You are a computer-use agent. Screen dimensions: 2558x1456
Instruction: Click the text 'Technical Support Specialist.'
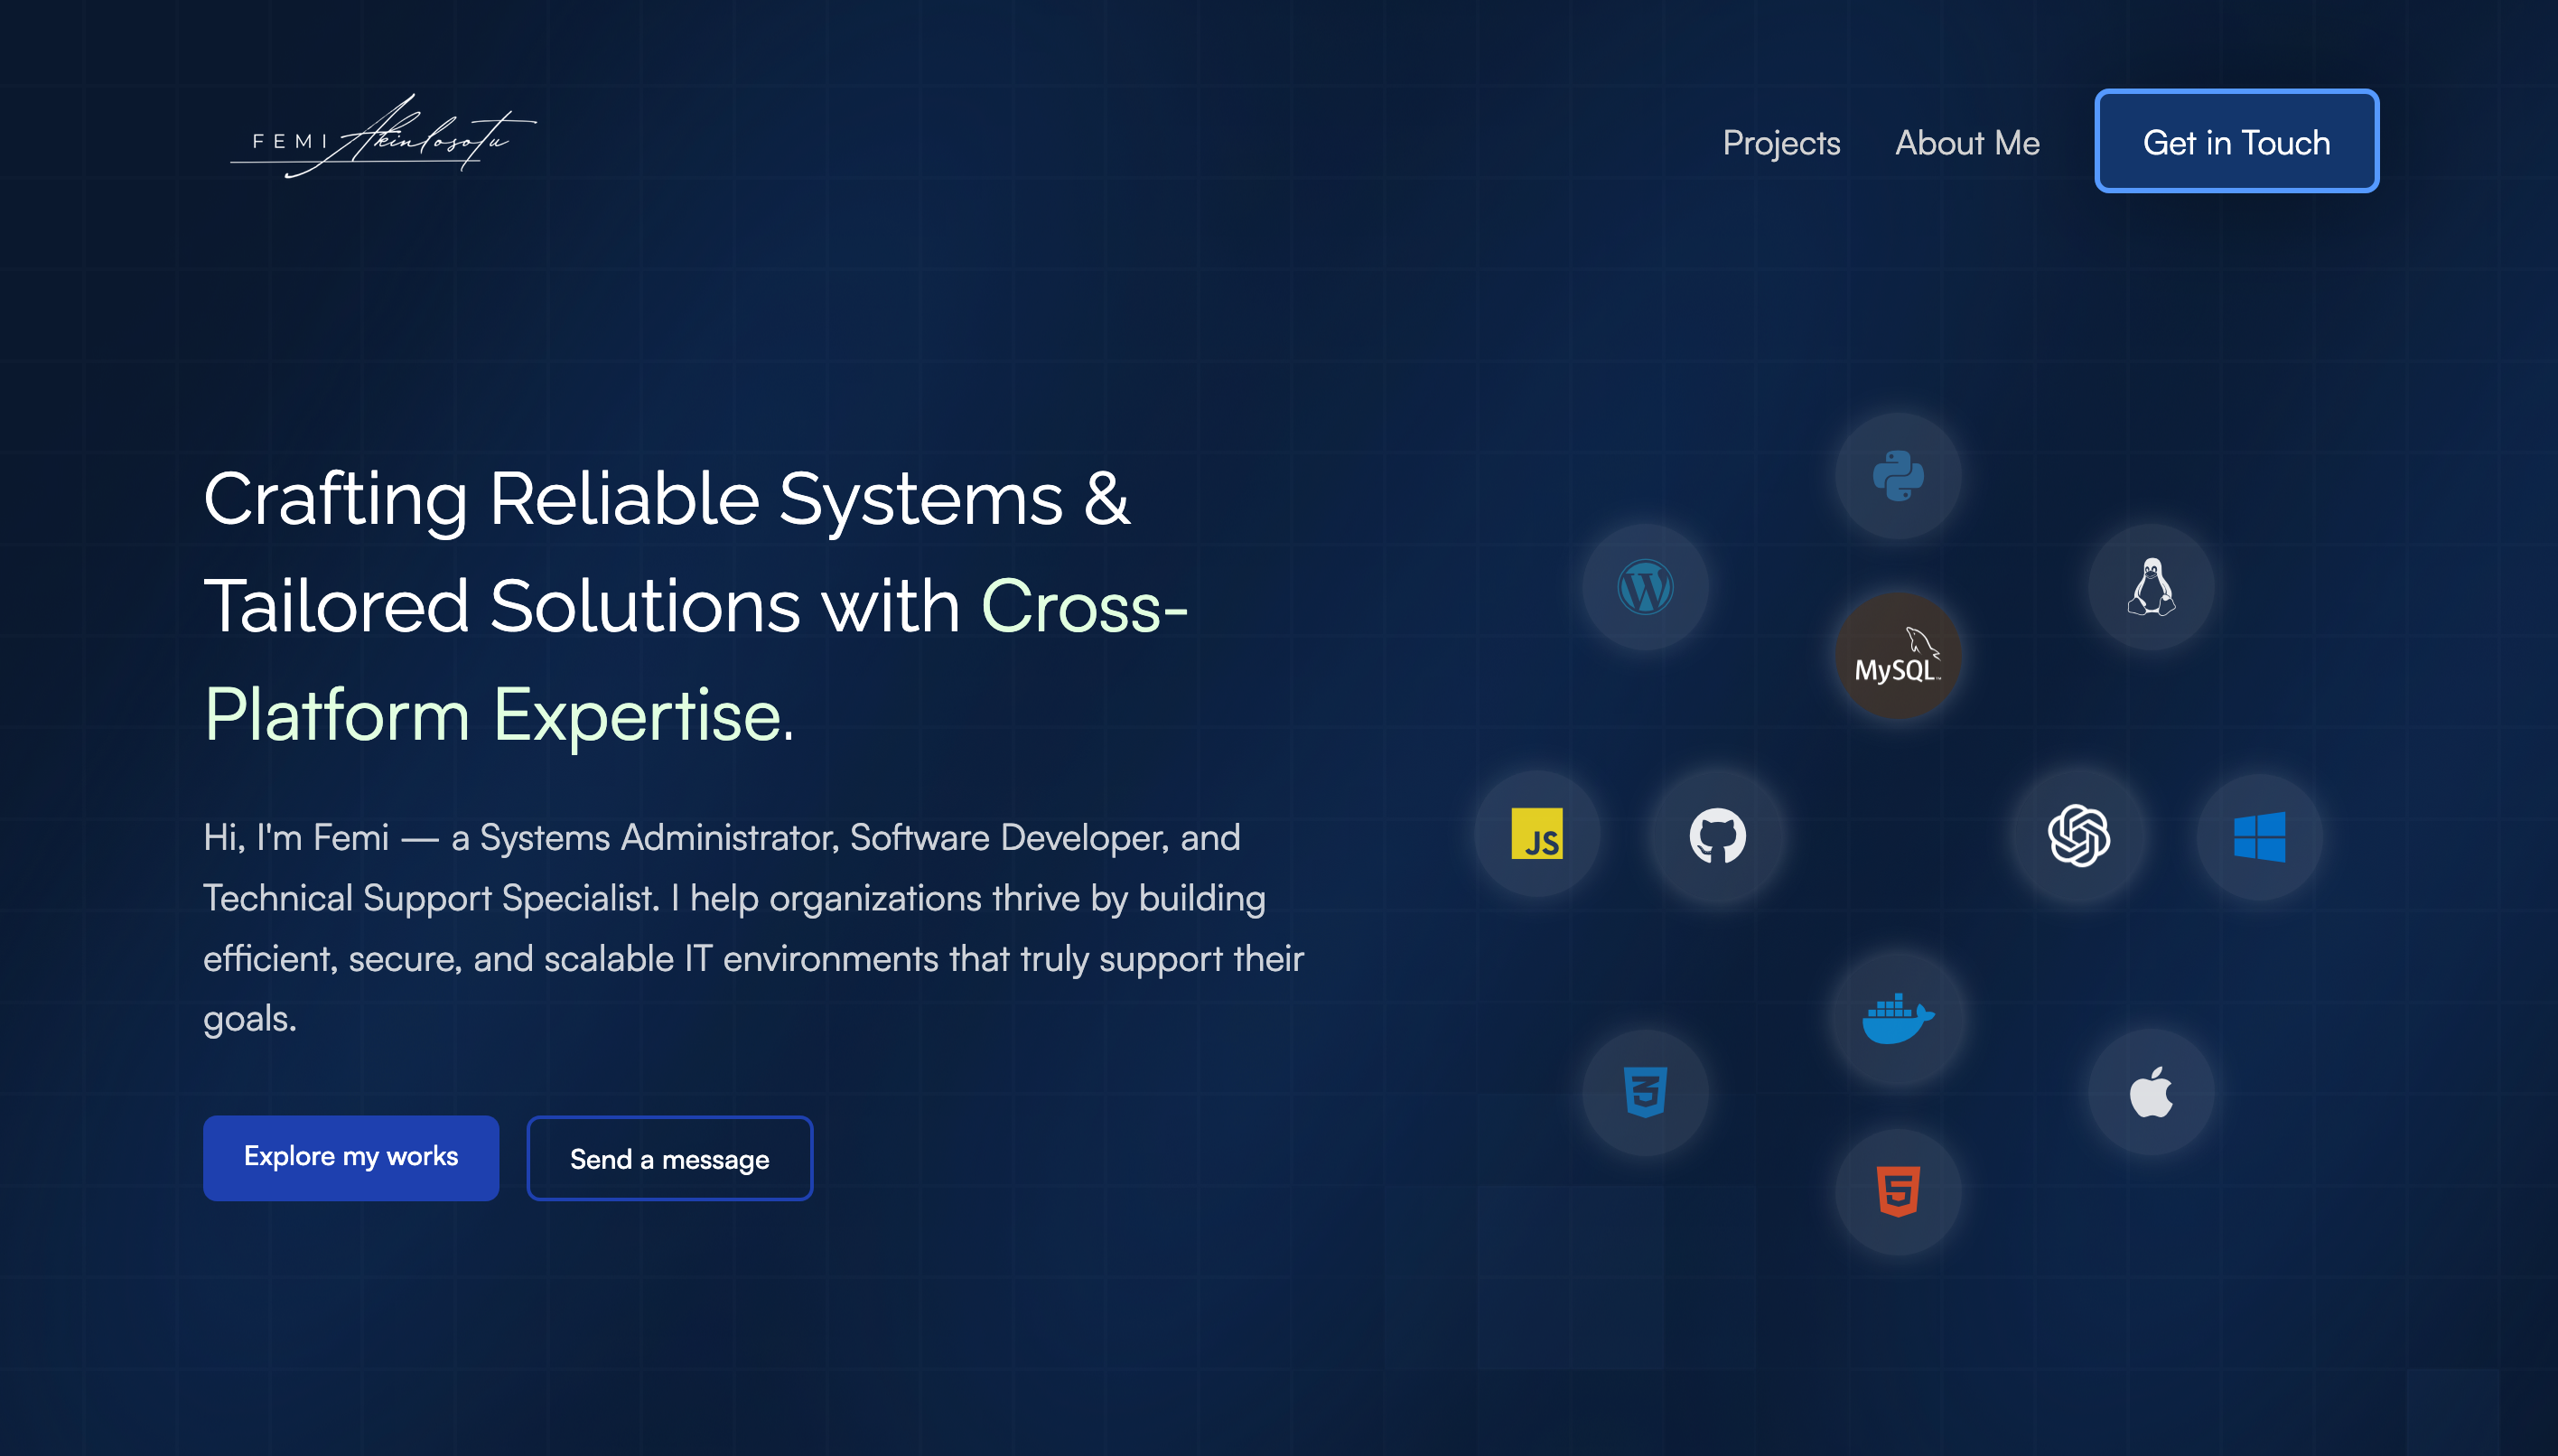(432, 898)
